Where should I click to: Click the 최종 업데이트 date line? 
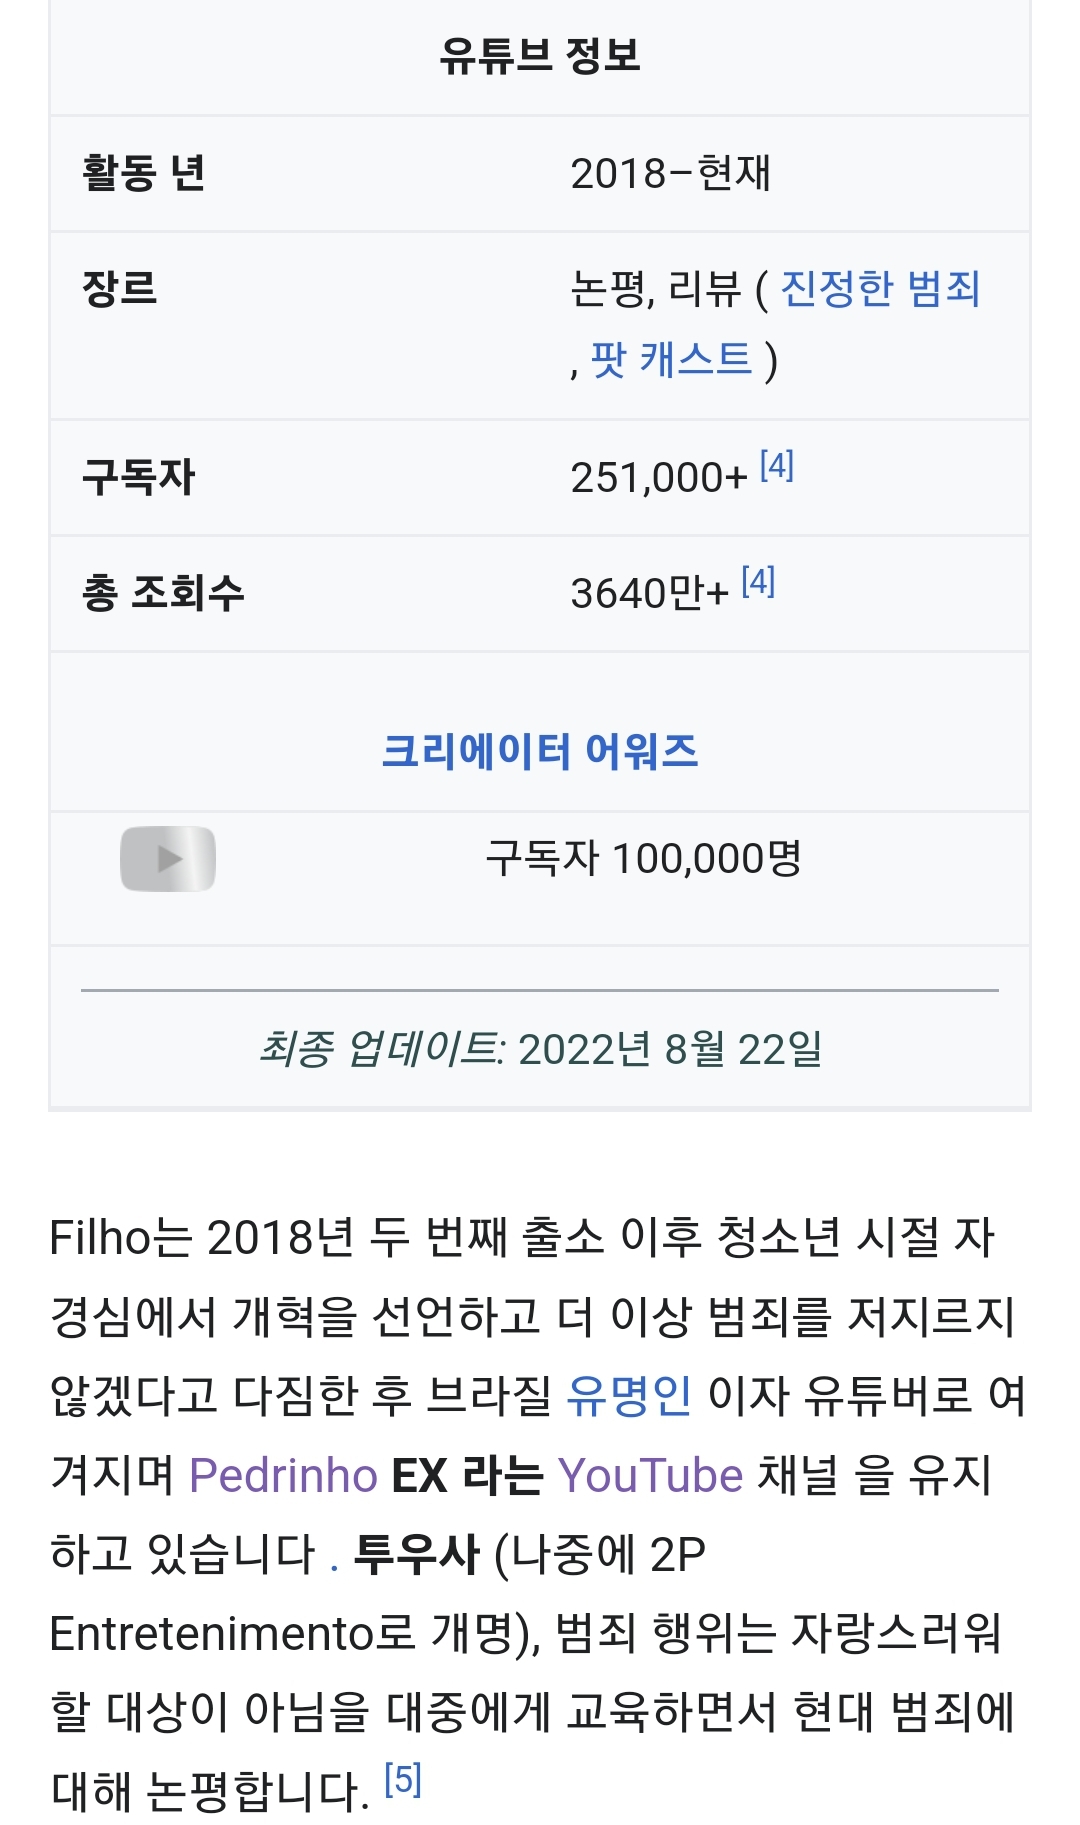(540, 1049)
